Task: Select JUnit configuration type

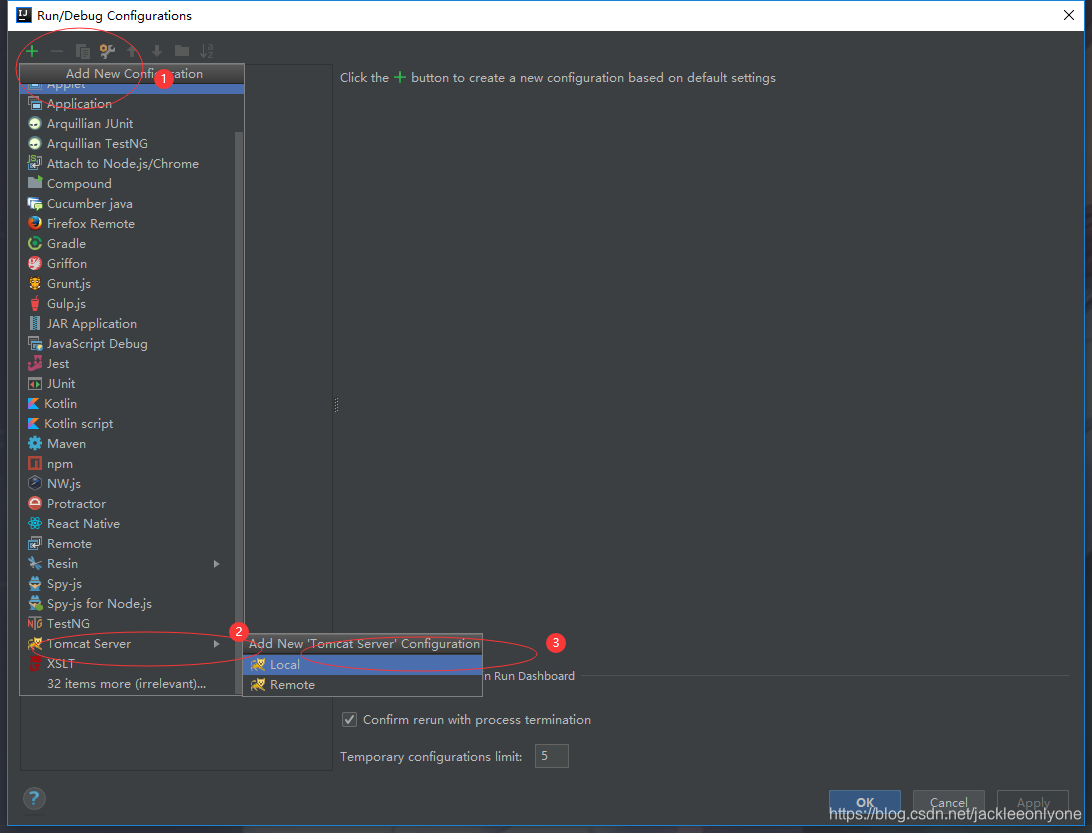Action: pyautogui.click(x=128, y=384)
